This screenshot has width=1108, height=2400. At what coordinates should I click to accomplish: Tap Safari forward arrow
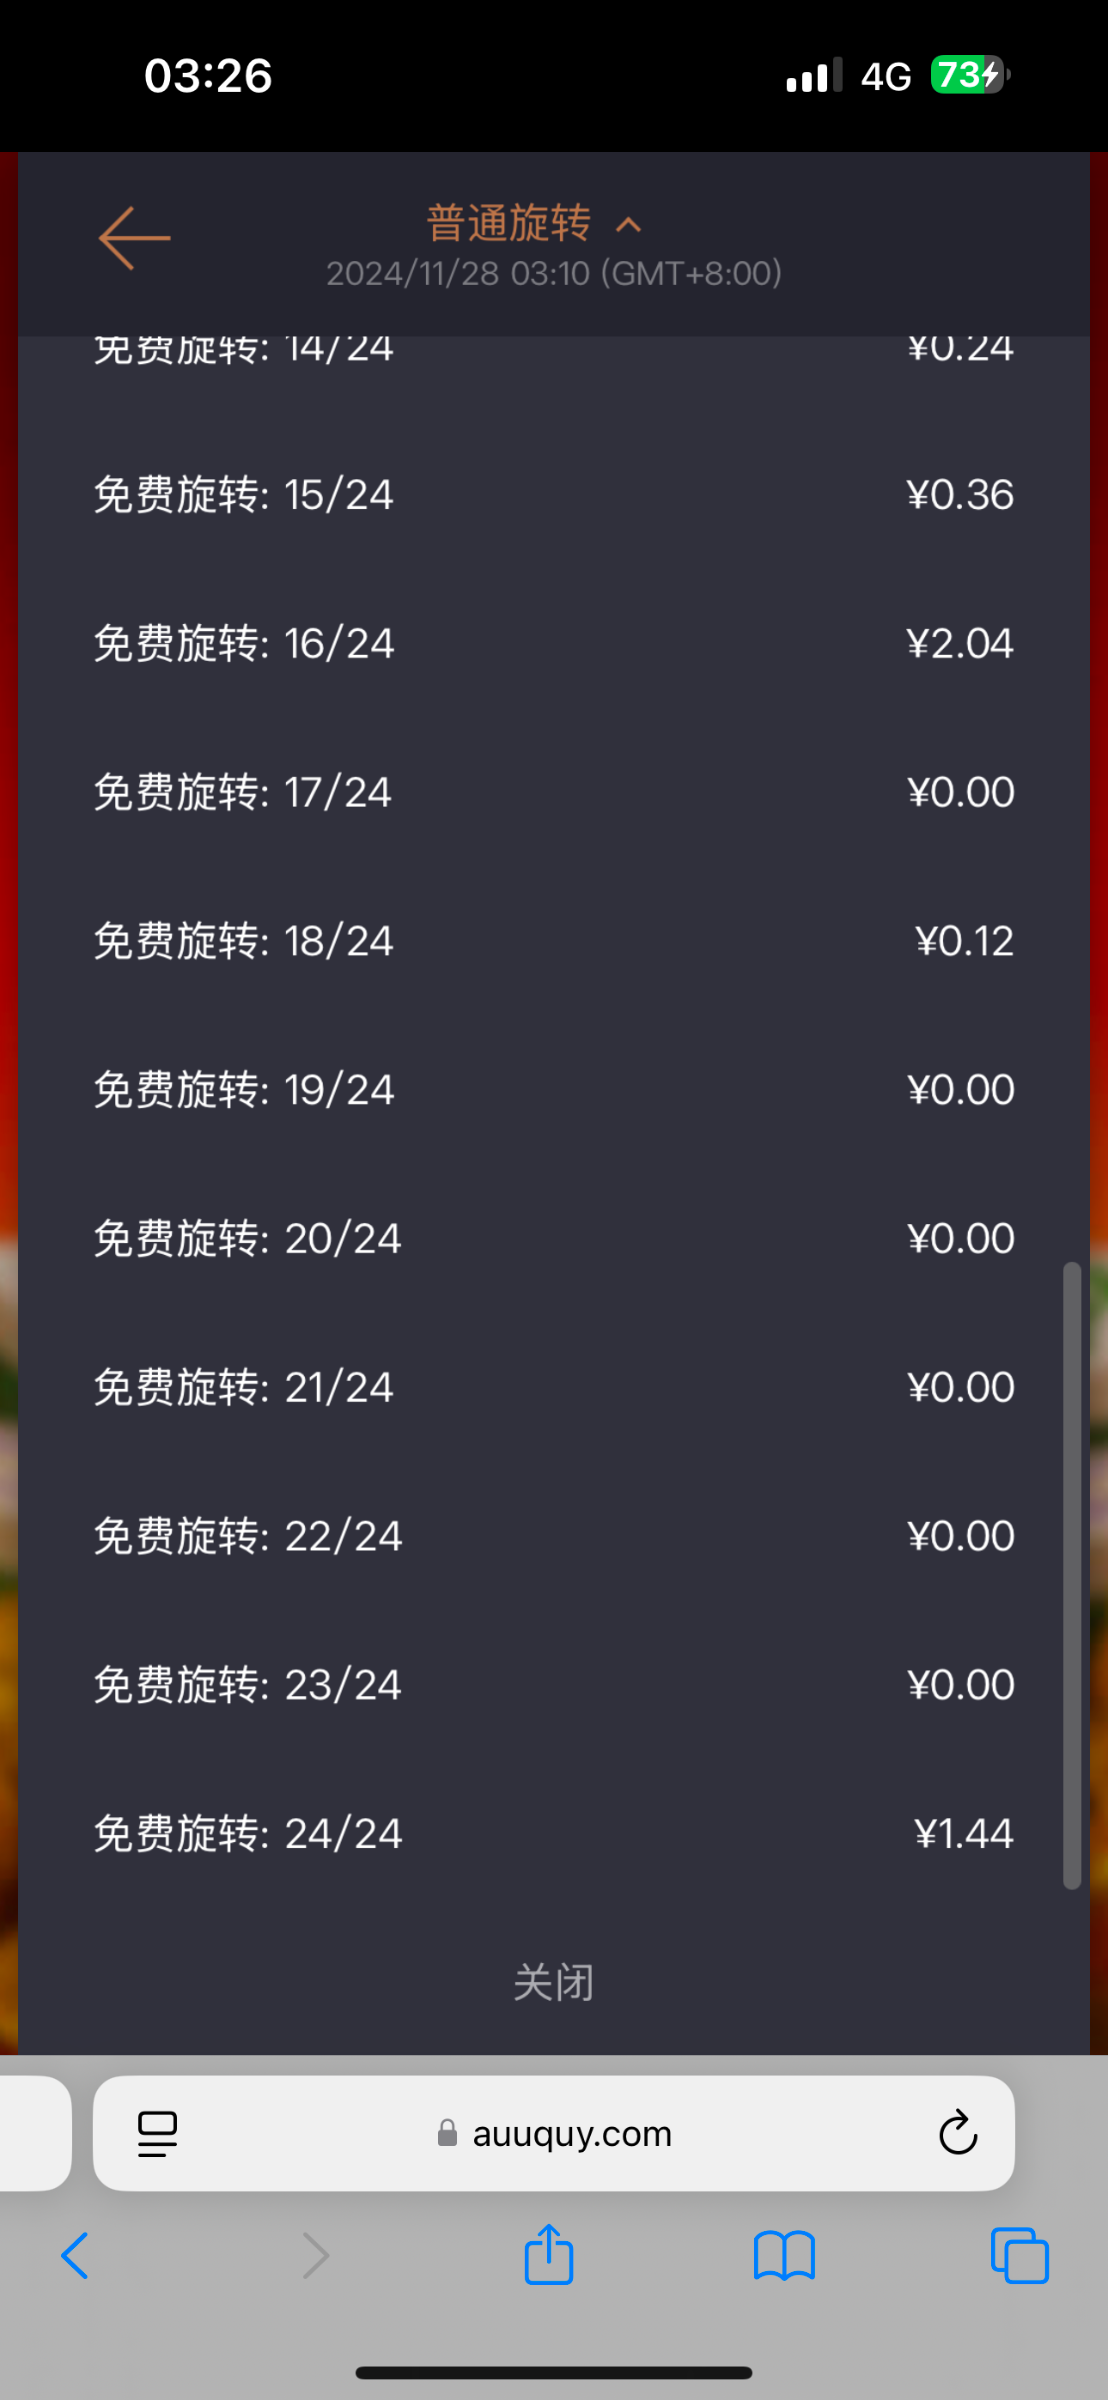[315, 2256]
